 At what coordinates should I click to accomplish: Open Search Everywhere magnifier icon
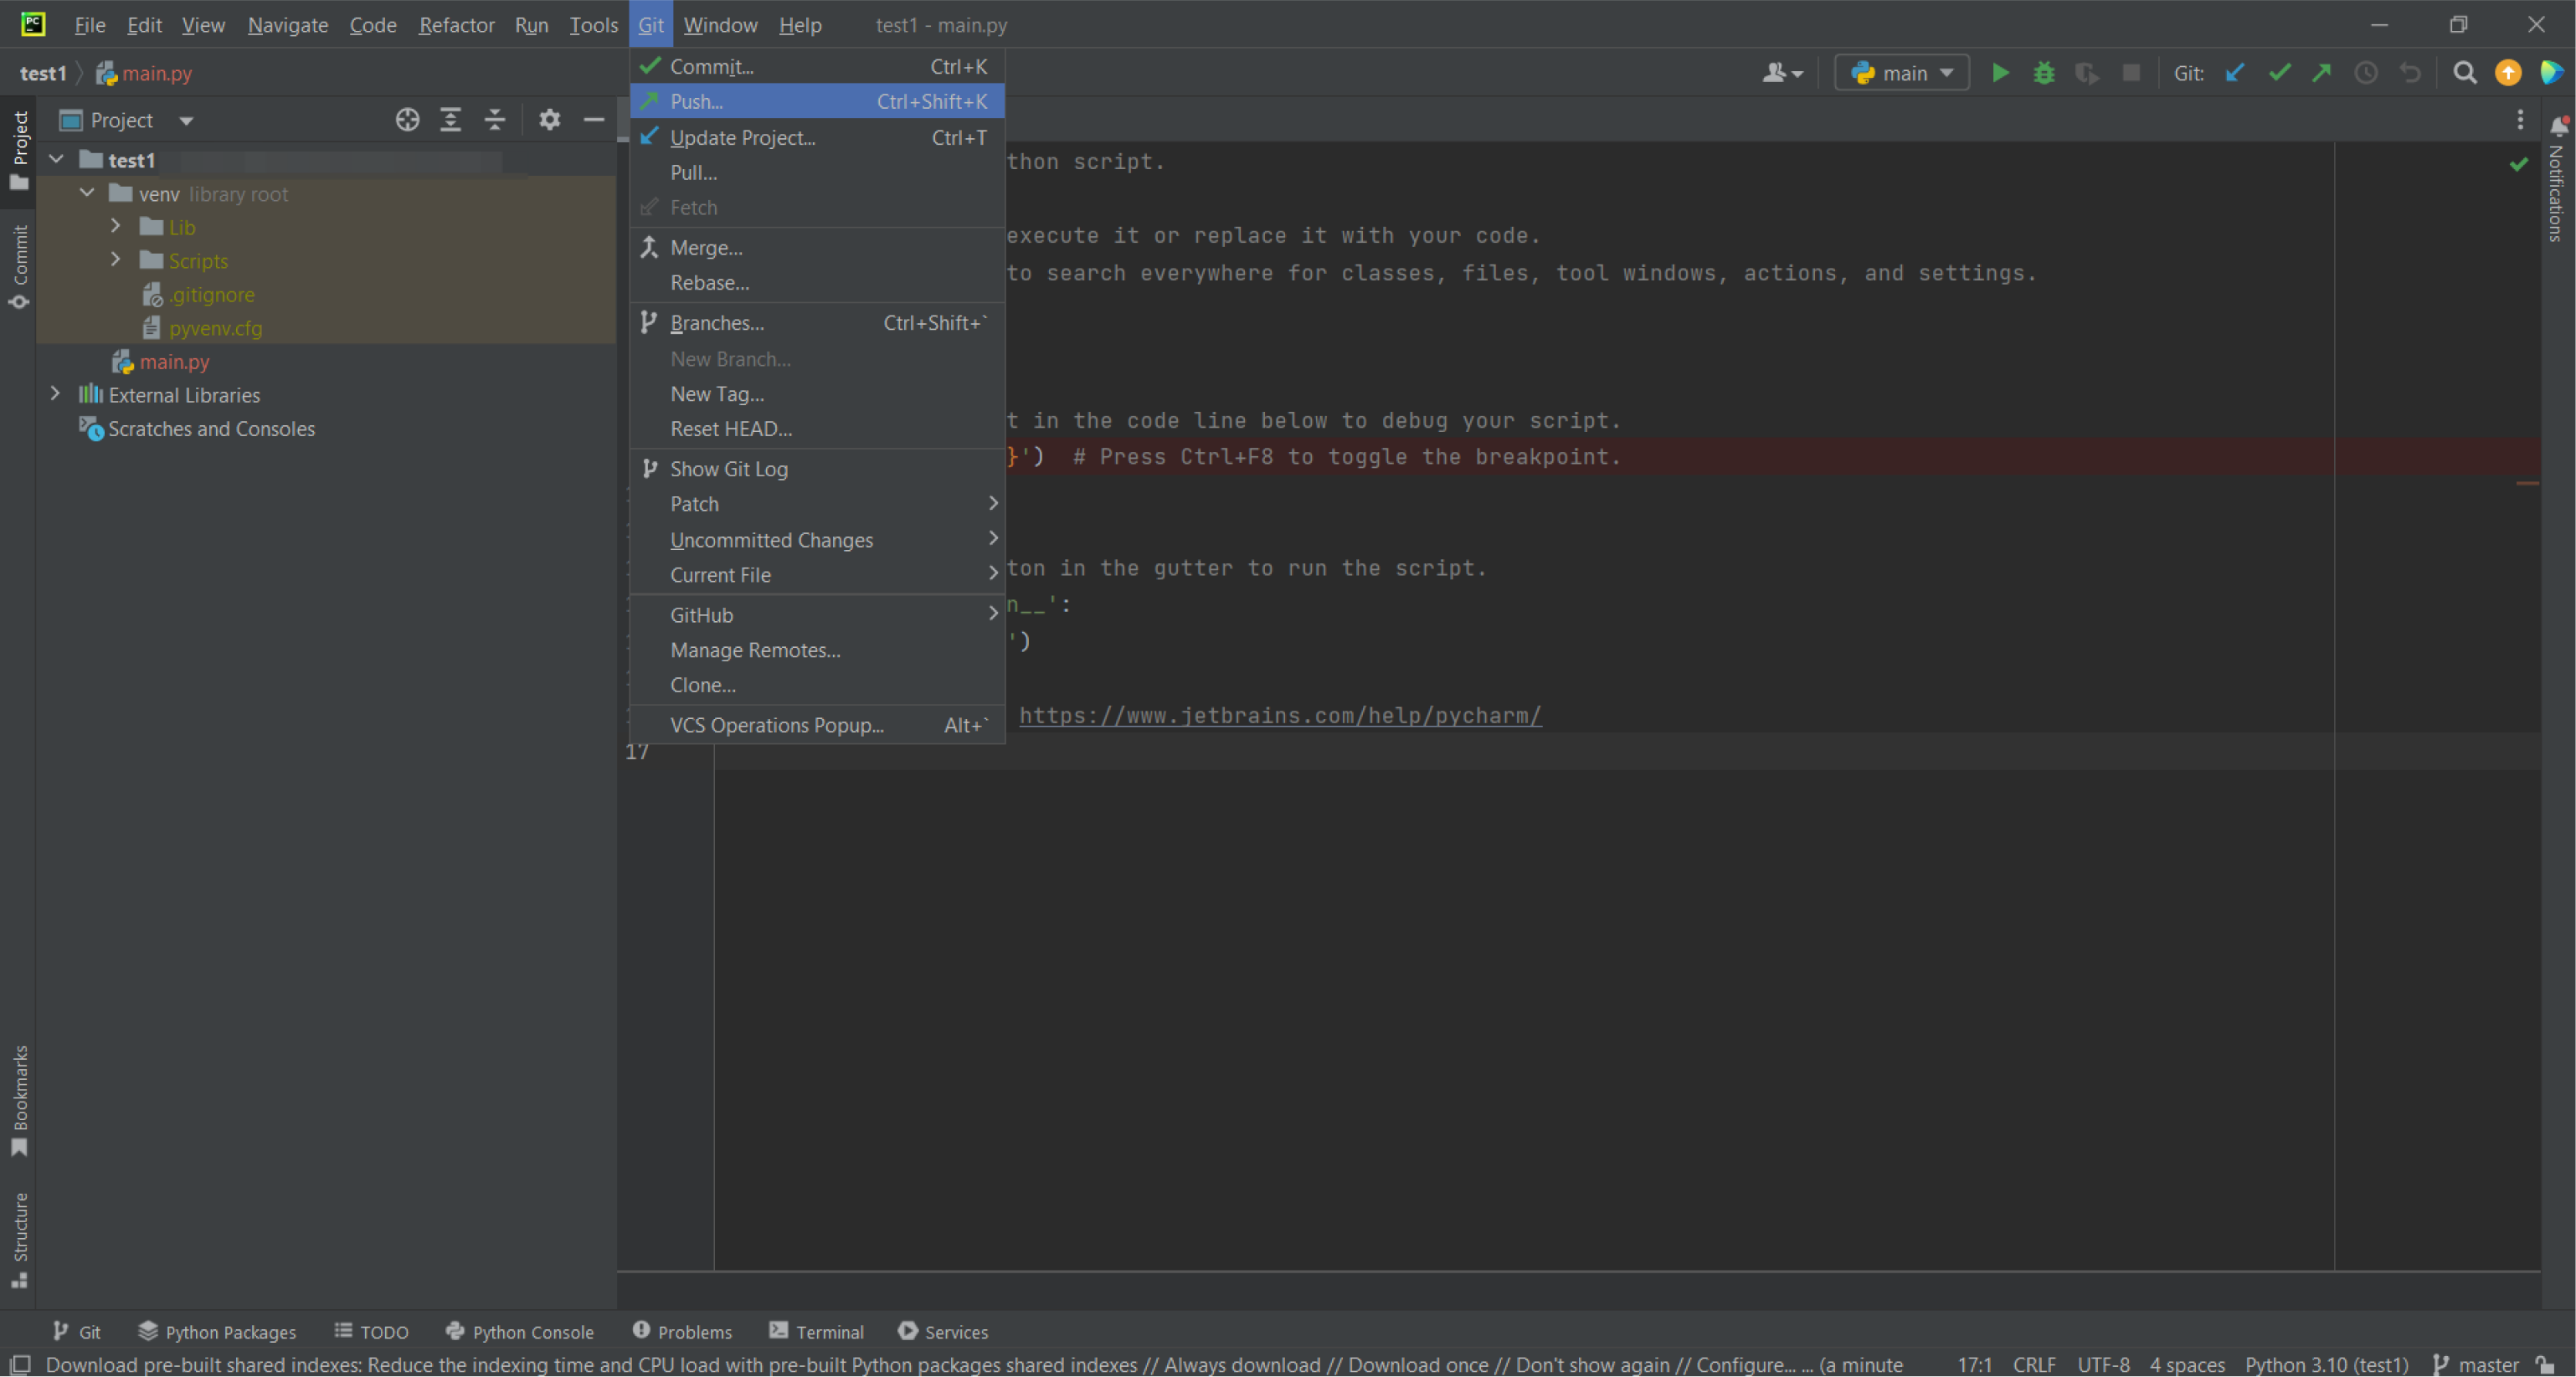2465,73
